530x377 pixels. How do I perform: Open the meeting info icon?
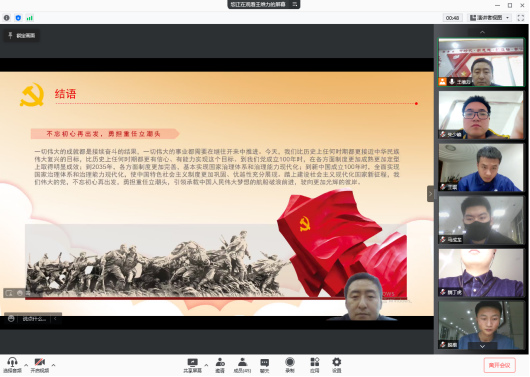coord(7,18)
